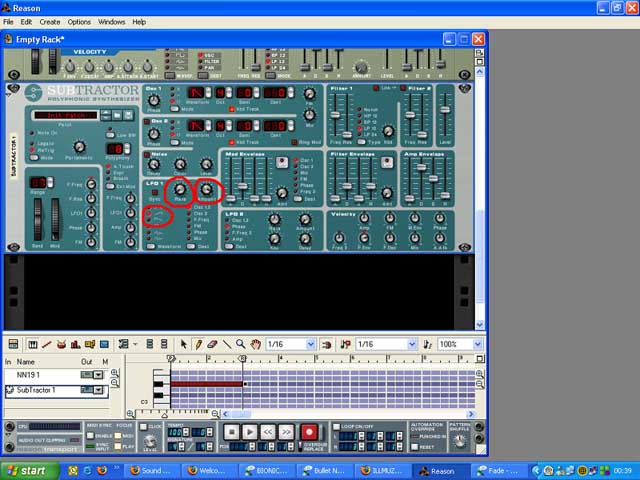
Task: Step Osc 2 octave value
Action: 229,125
